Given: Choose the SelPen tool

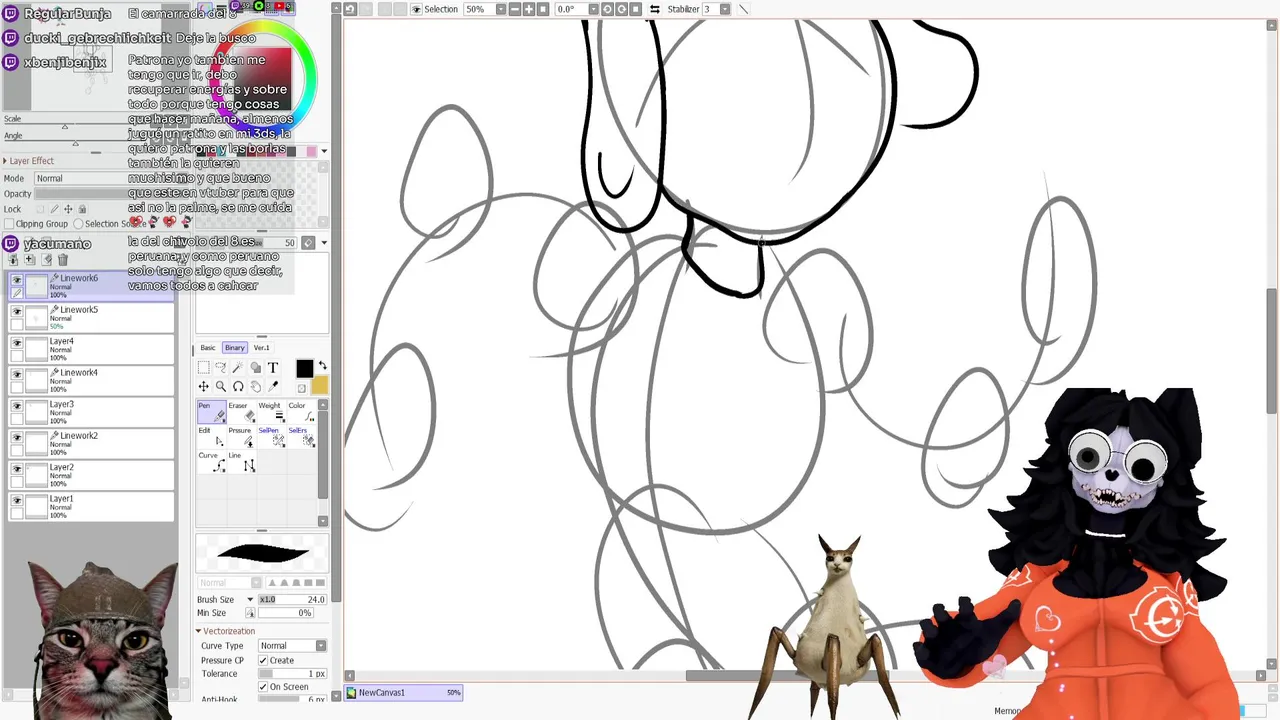Looking at the screenshot, I should tap(271, 436).
